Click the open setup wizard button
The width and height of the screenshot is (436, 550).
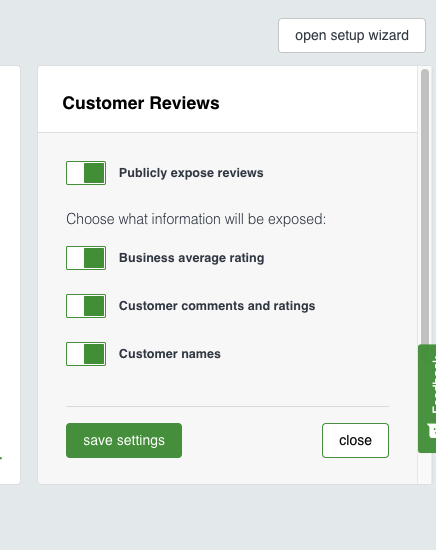click(x=352, y=35)
